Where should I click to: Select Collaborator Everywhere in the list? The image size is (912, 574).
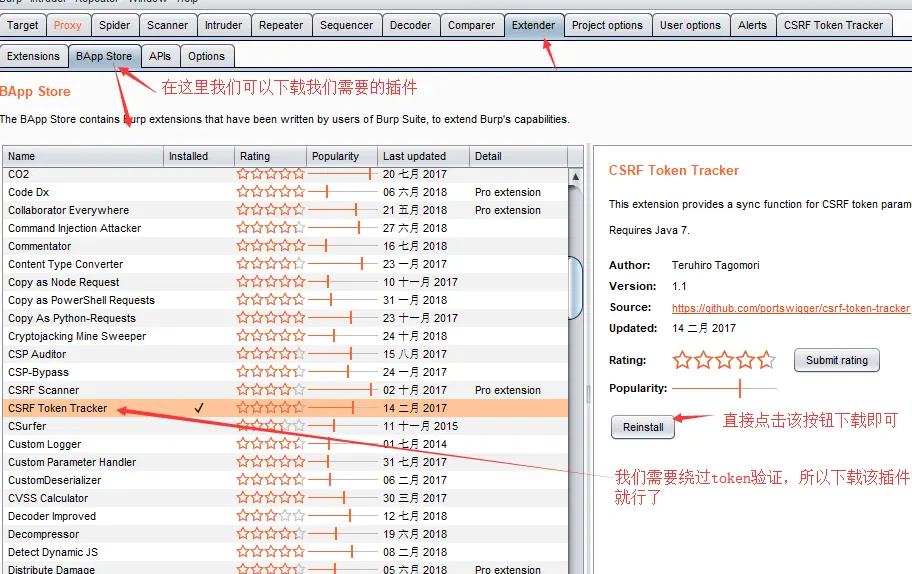click(x=285, y=210)
